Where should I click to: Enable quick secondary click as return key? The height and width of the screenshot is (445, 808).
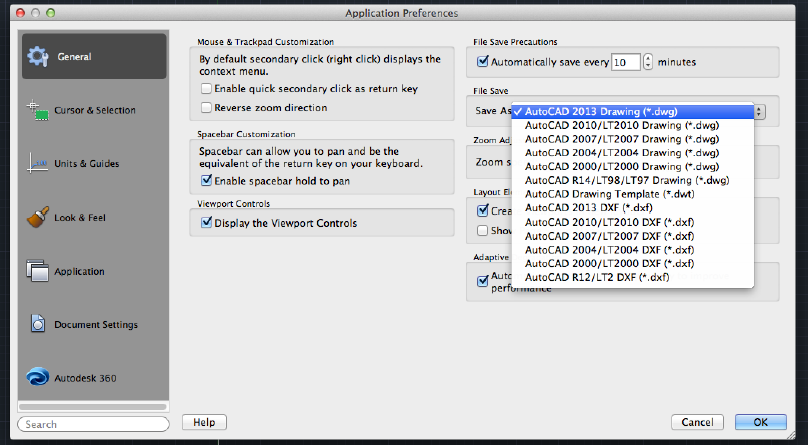point(206,89)
